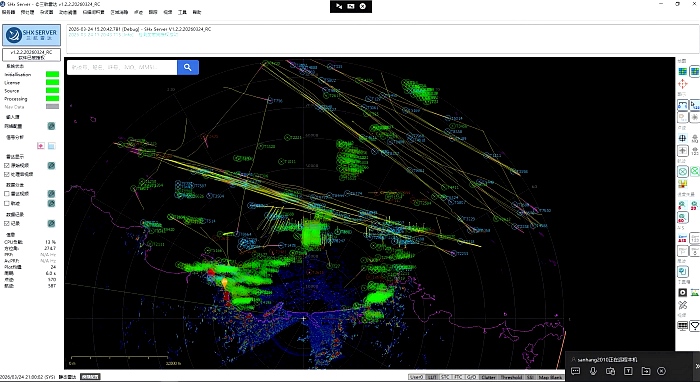Click the green Initialisation status indicator
700x382 pixels.
coord(52,75)
